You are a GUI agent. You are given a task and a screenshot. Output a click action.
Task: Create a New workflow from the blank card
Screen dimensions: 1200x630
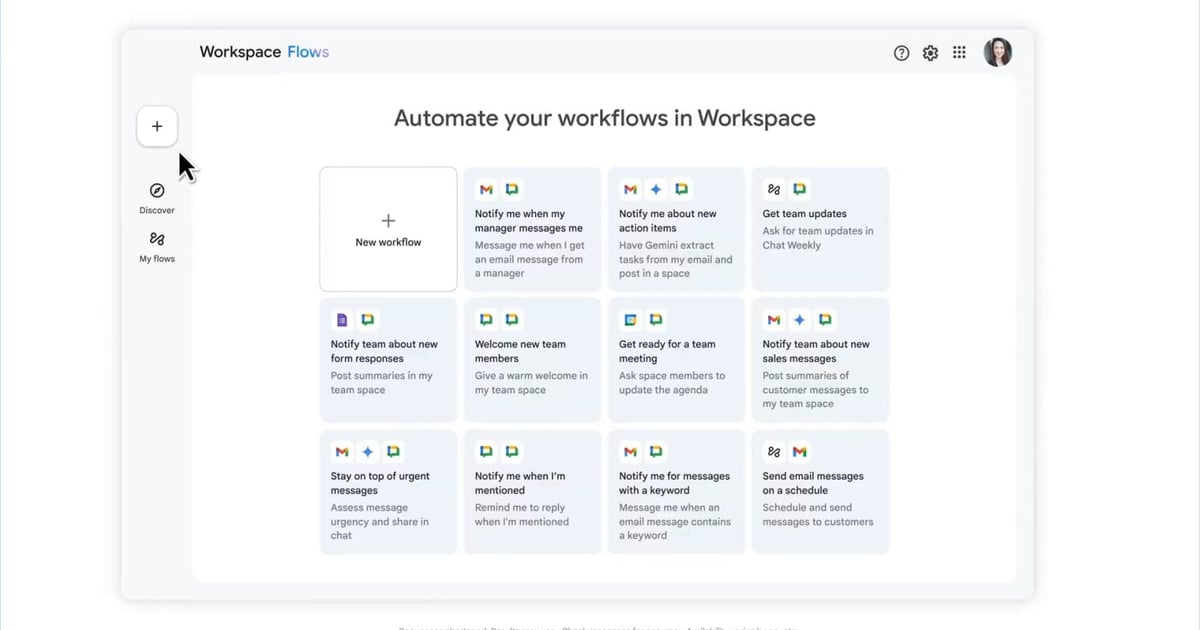pos(388,229)
